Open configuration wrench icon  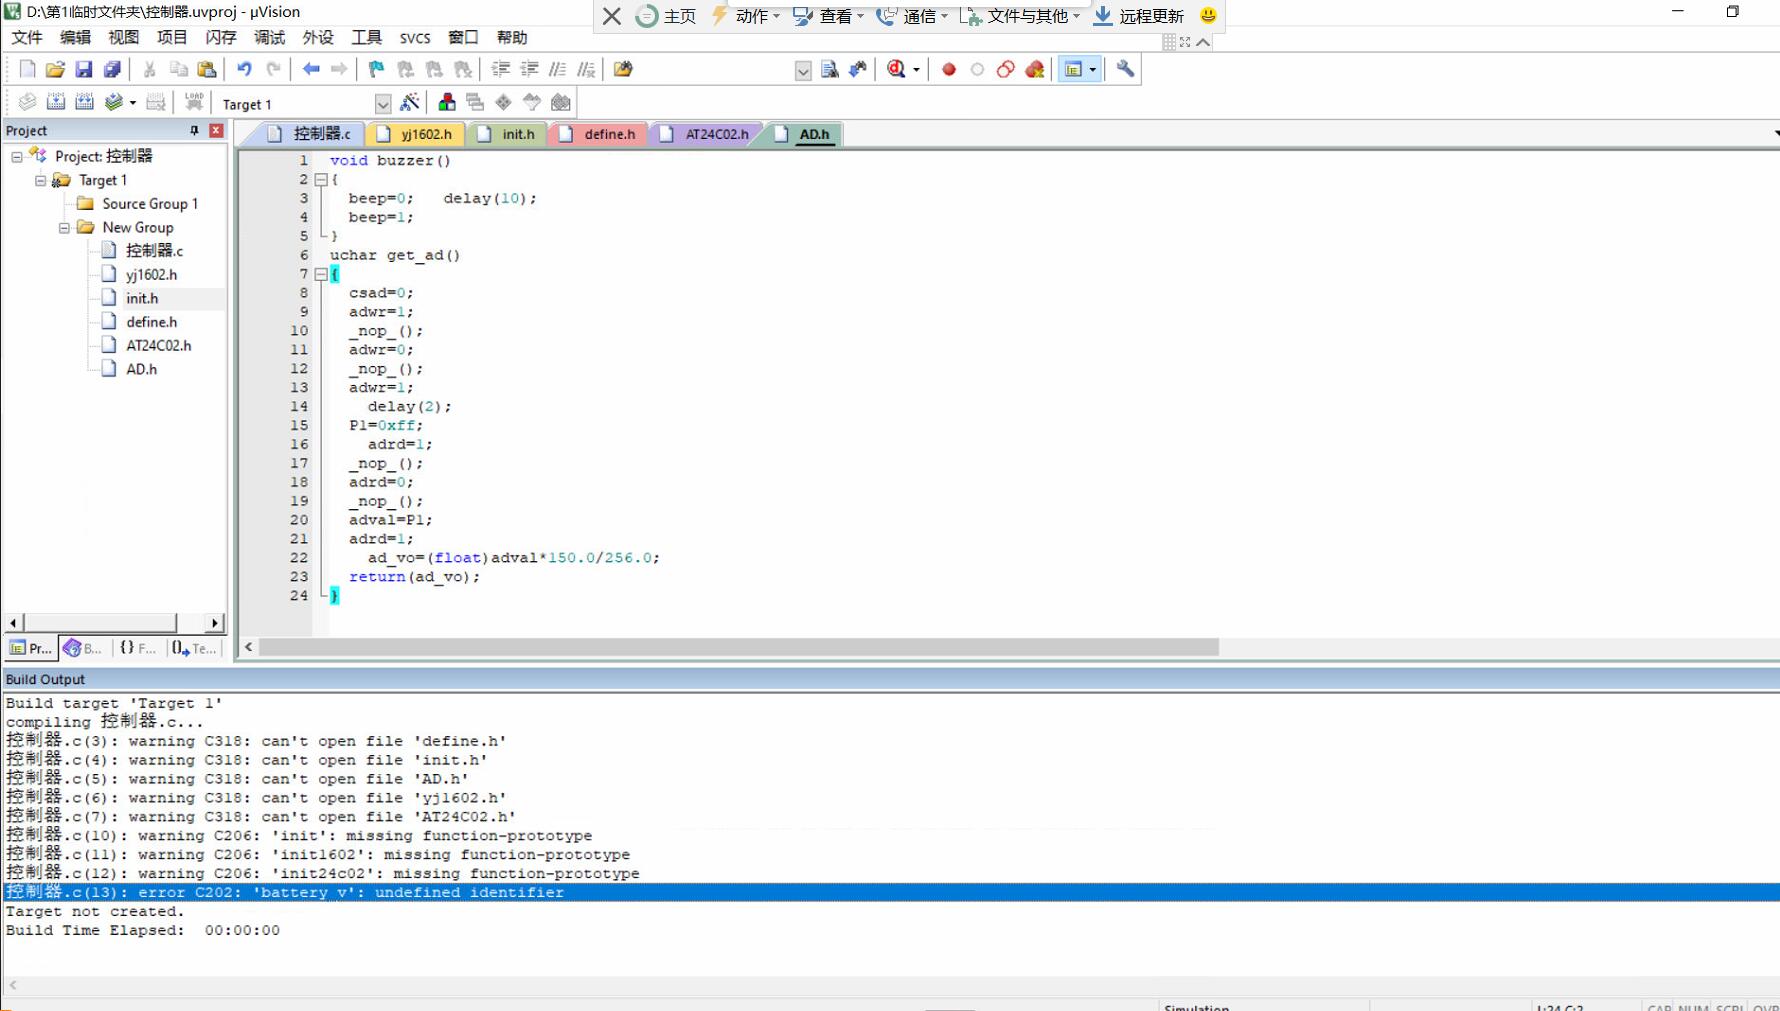point(1125,69)
